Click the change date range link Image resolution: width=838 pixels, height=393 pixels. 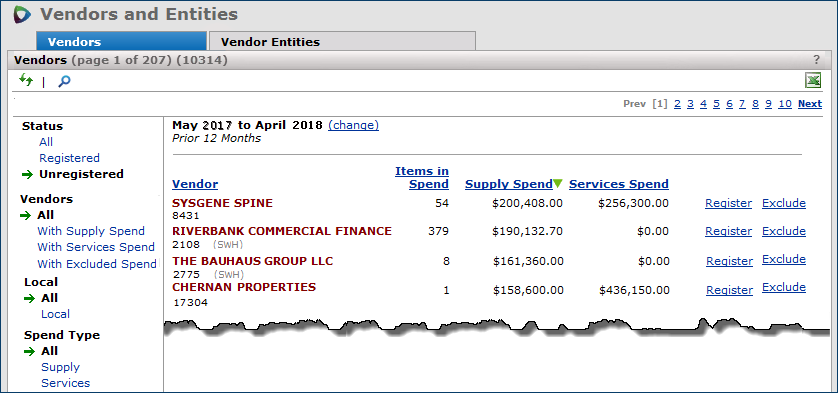click(x=353, y=125)
